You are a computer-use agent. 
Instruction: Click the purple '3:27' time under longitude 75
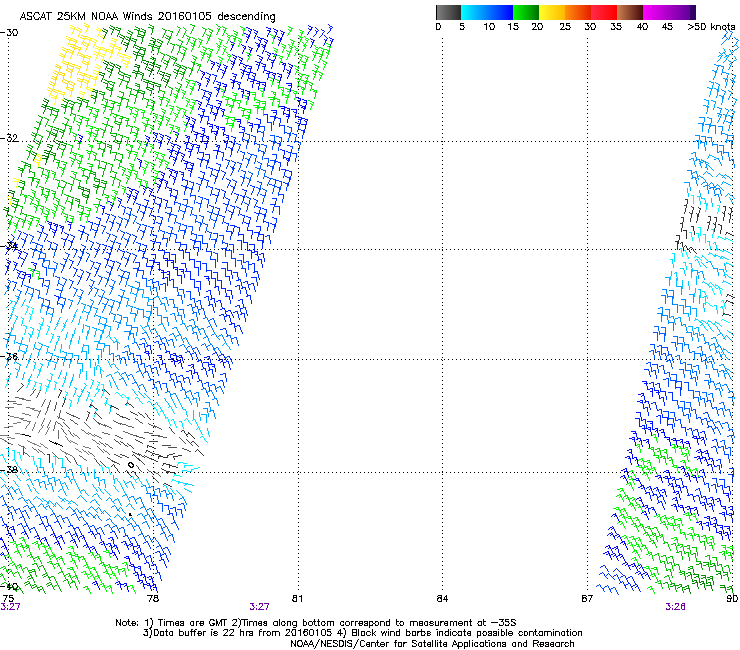[10, 607]
